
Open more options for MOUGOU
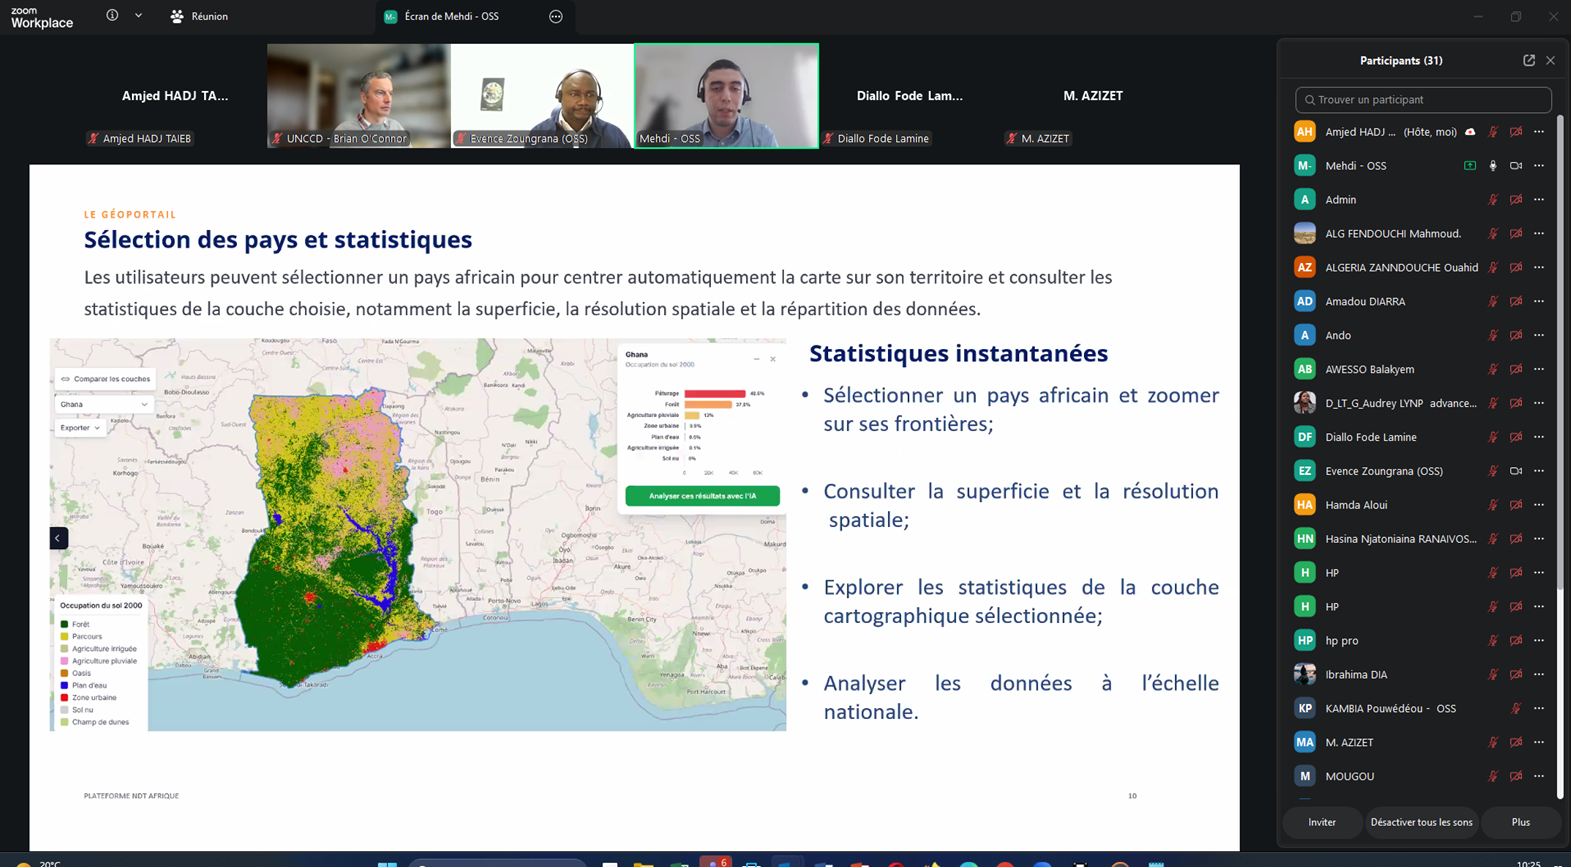point(1539,776)
